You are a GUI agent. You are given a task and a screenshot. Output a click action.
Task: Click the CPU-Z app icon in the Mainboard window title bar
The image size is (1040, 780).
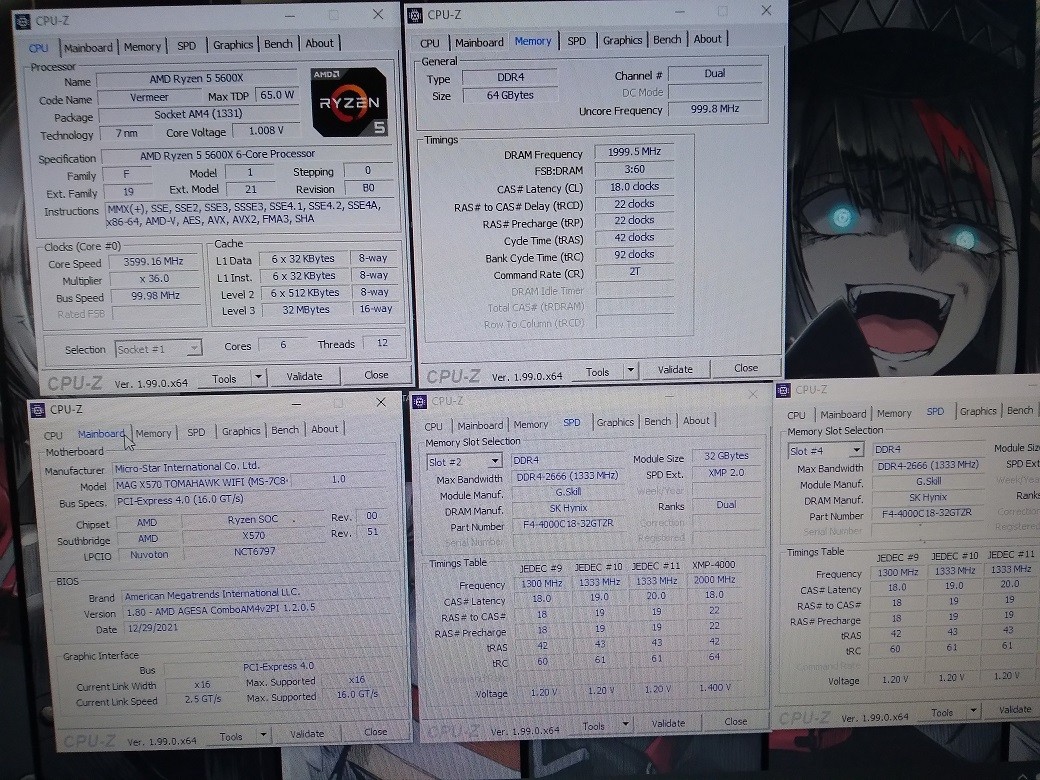pos(38,409)
